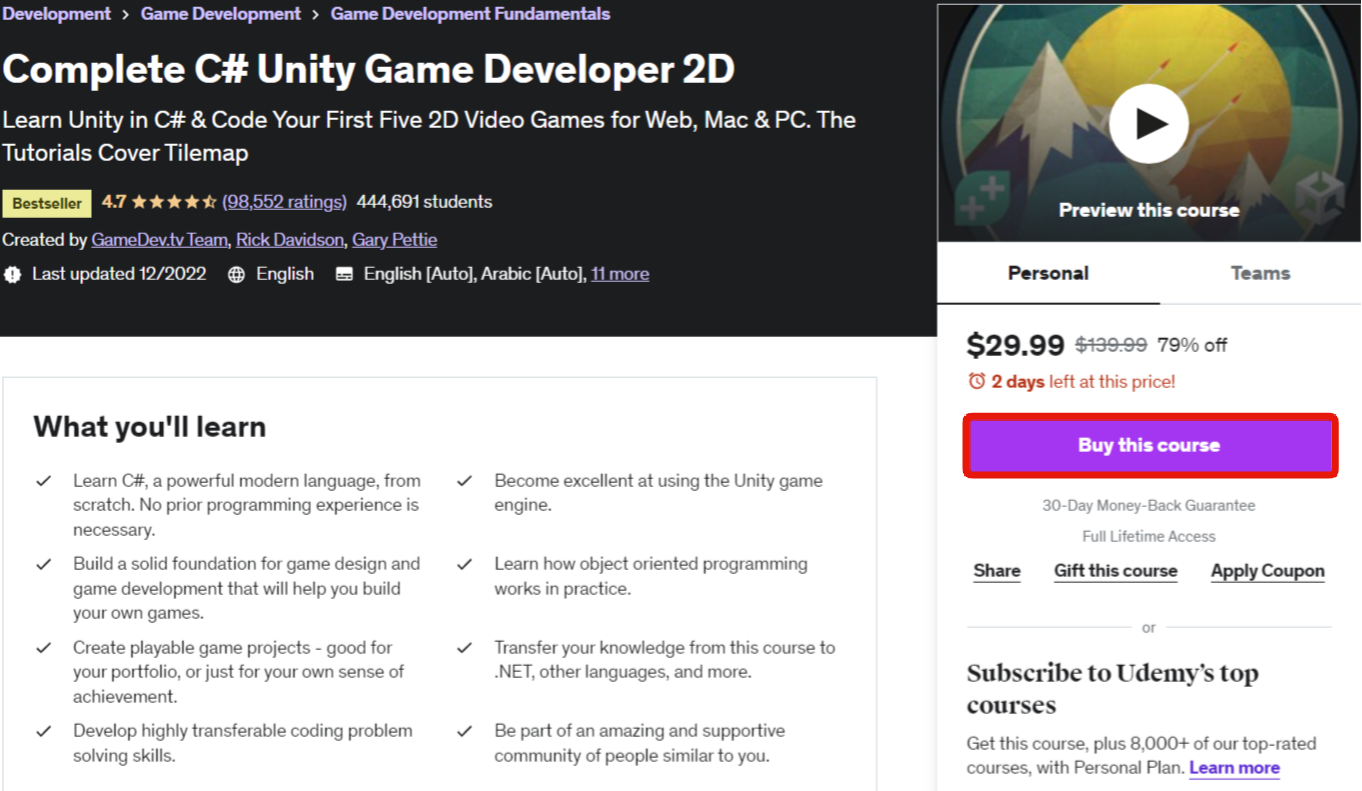The image size is (1362, 791).
Task: Click the globe language icon
Action: click(x=236, y=274)
